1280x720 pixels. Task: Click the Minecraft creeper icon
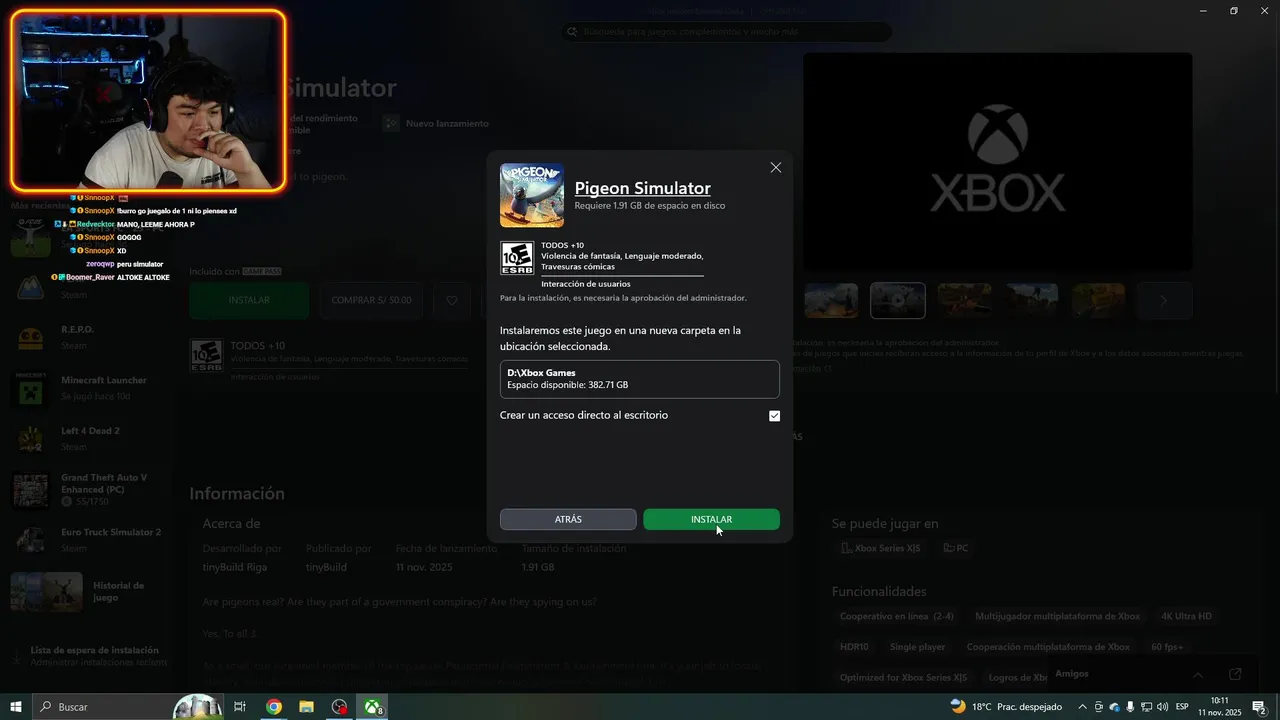(30, 389)
